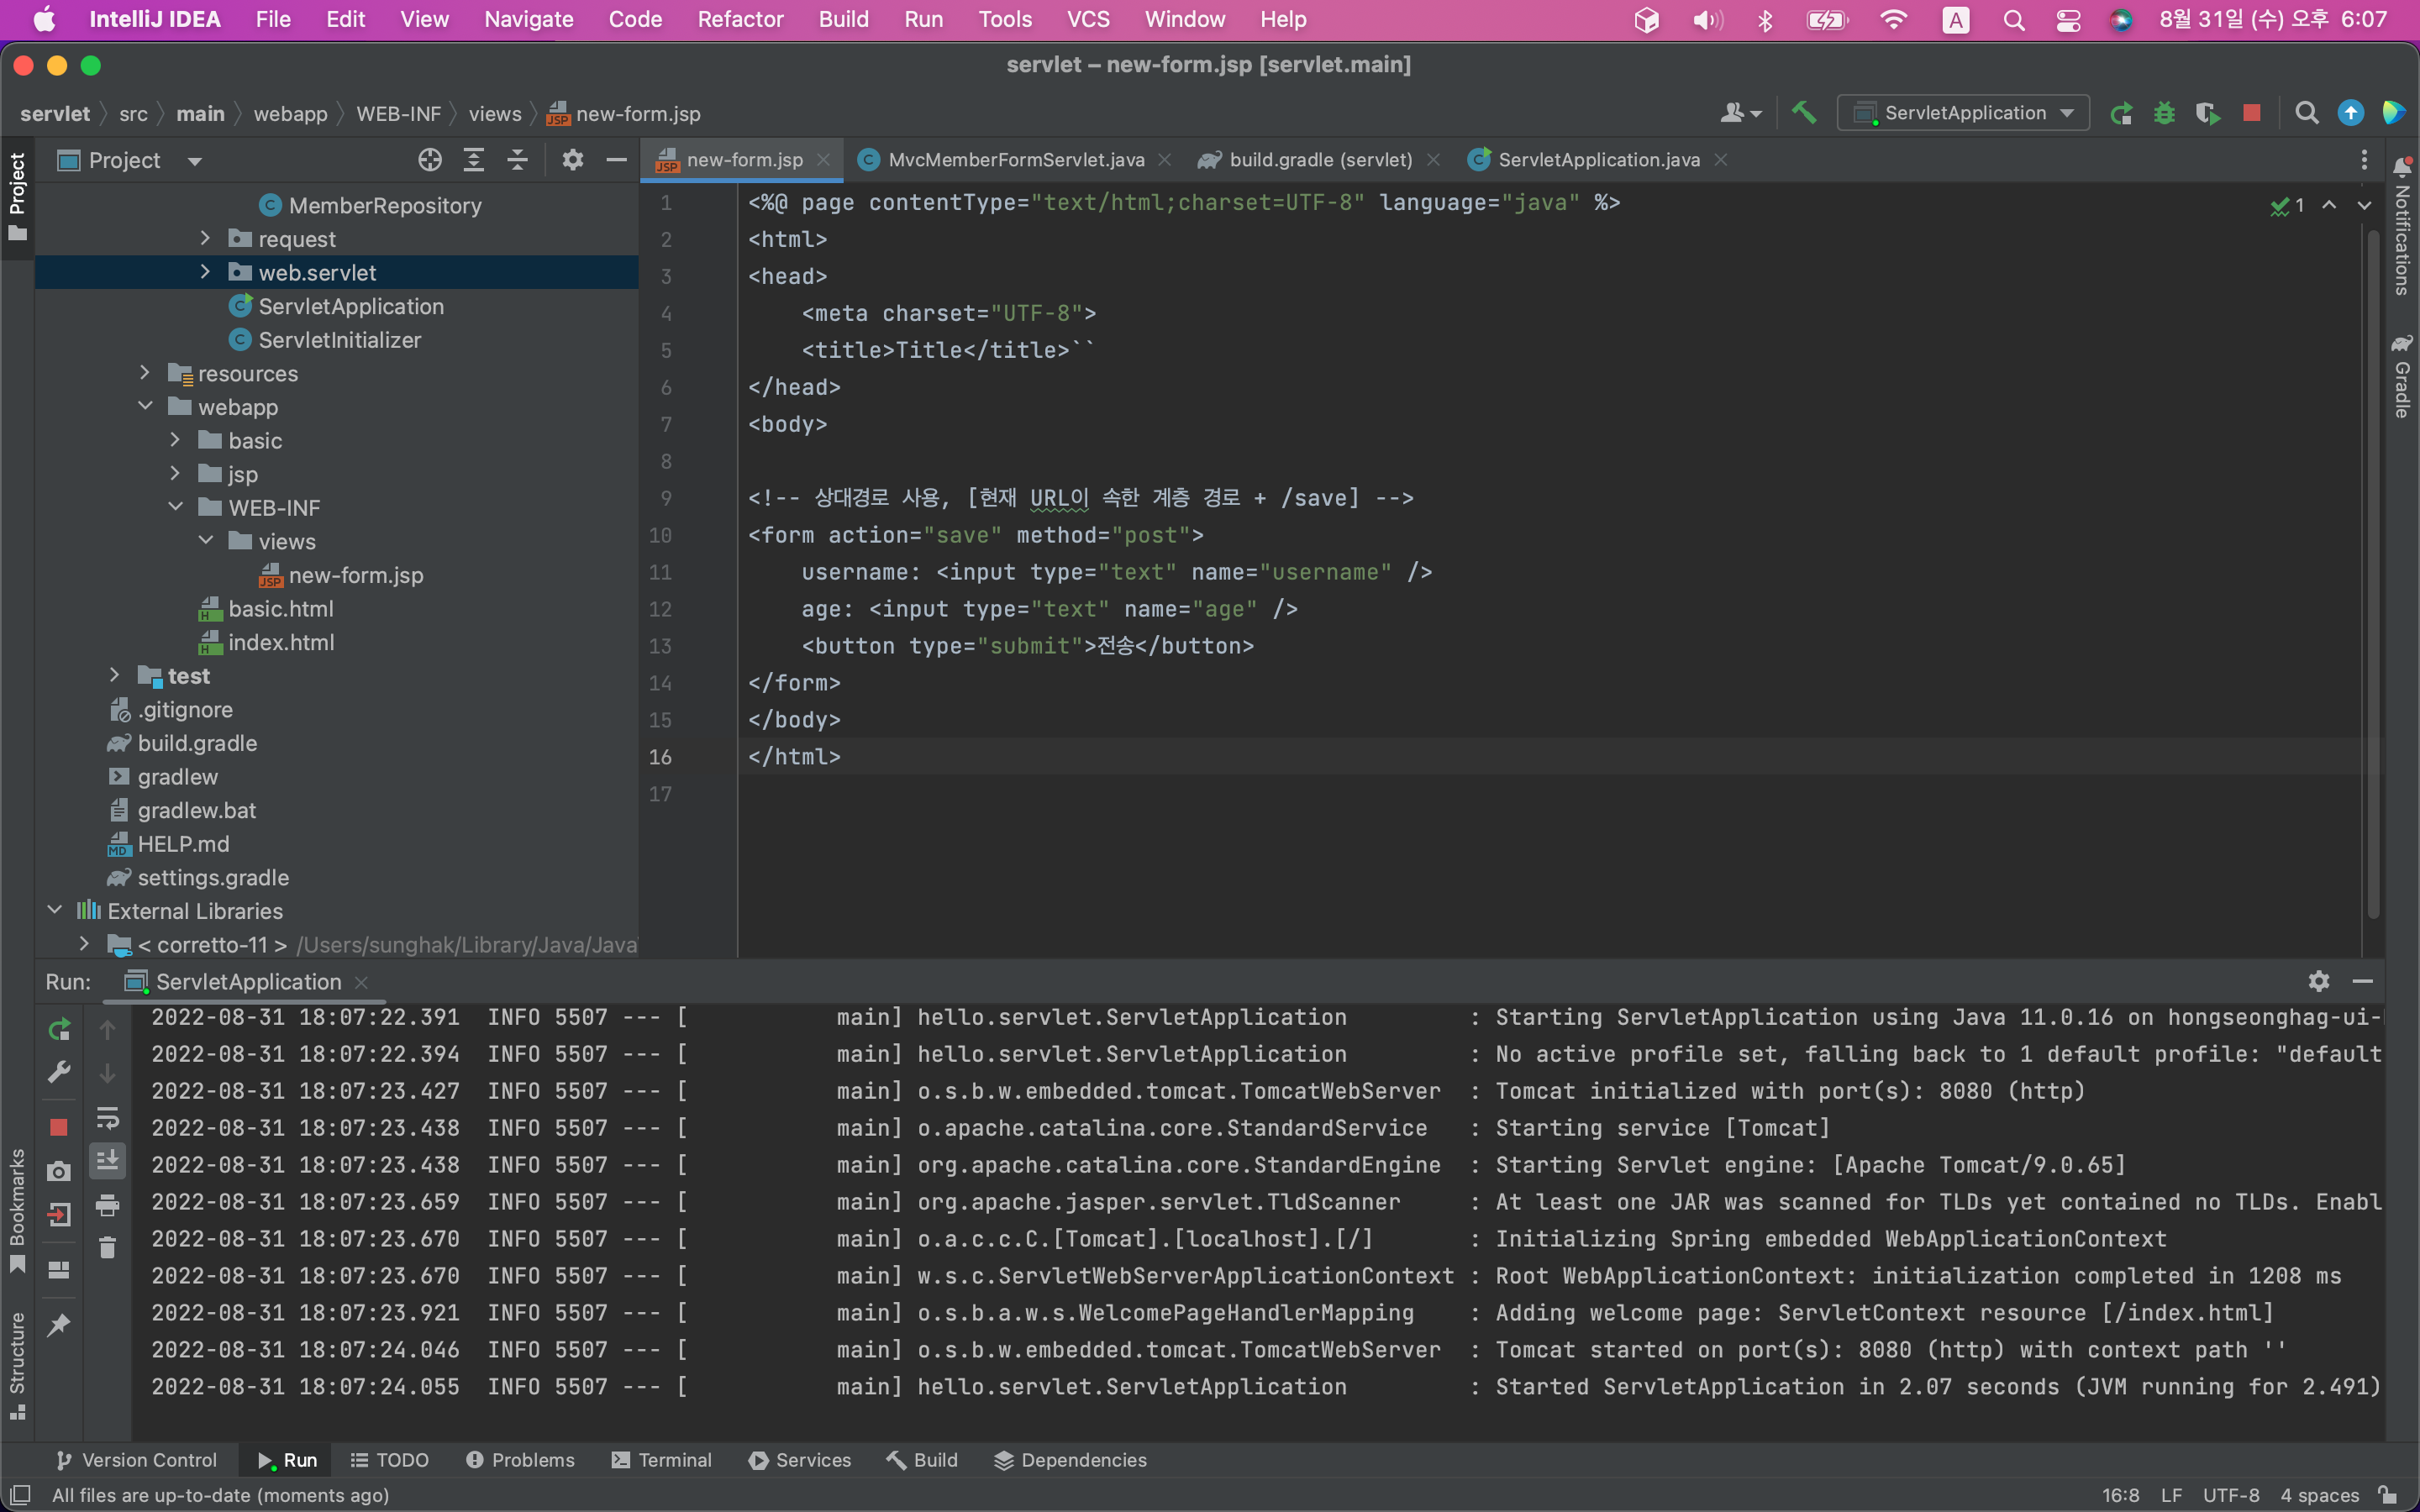Image resolution: width=2420 pixels, height=1512 pixels.
Task: Toggle tool window bars in status corner
Action: (20, 1495)
